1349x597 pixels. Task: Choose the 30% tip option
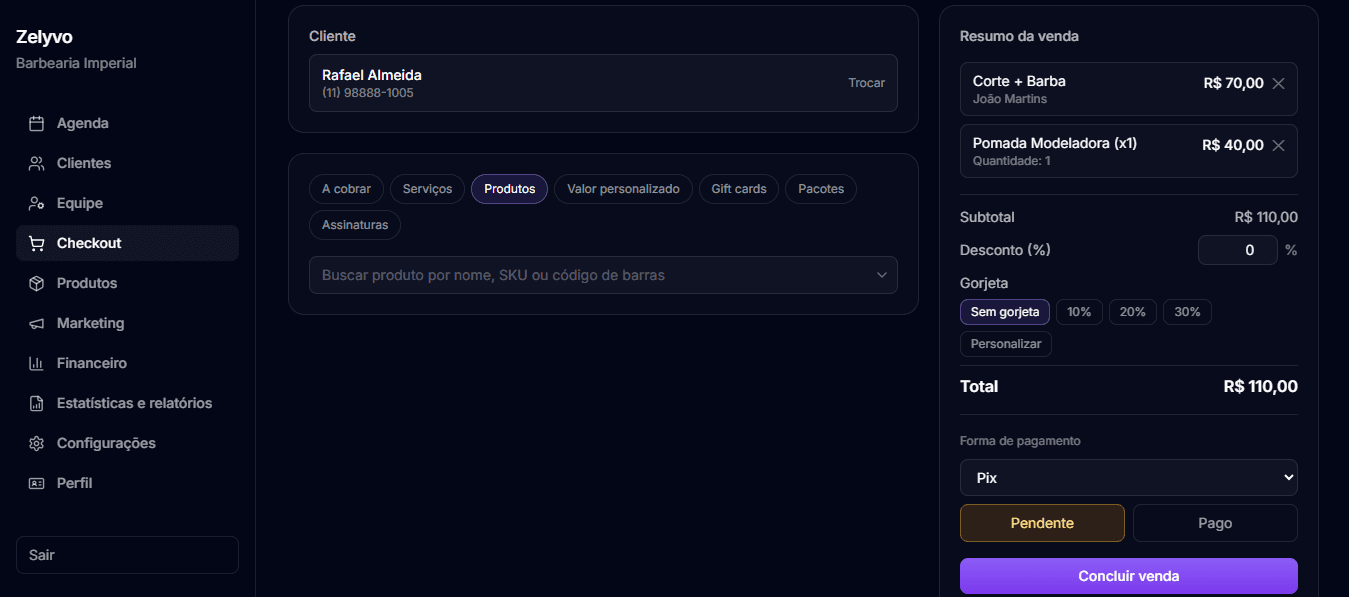[1187, 312]
